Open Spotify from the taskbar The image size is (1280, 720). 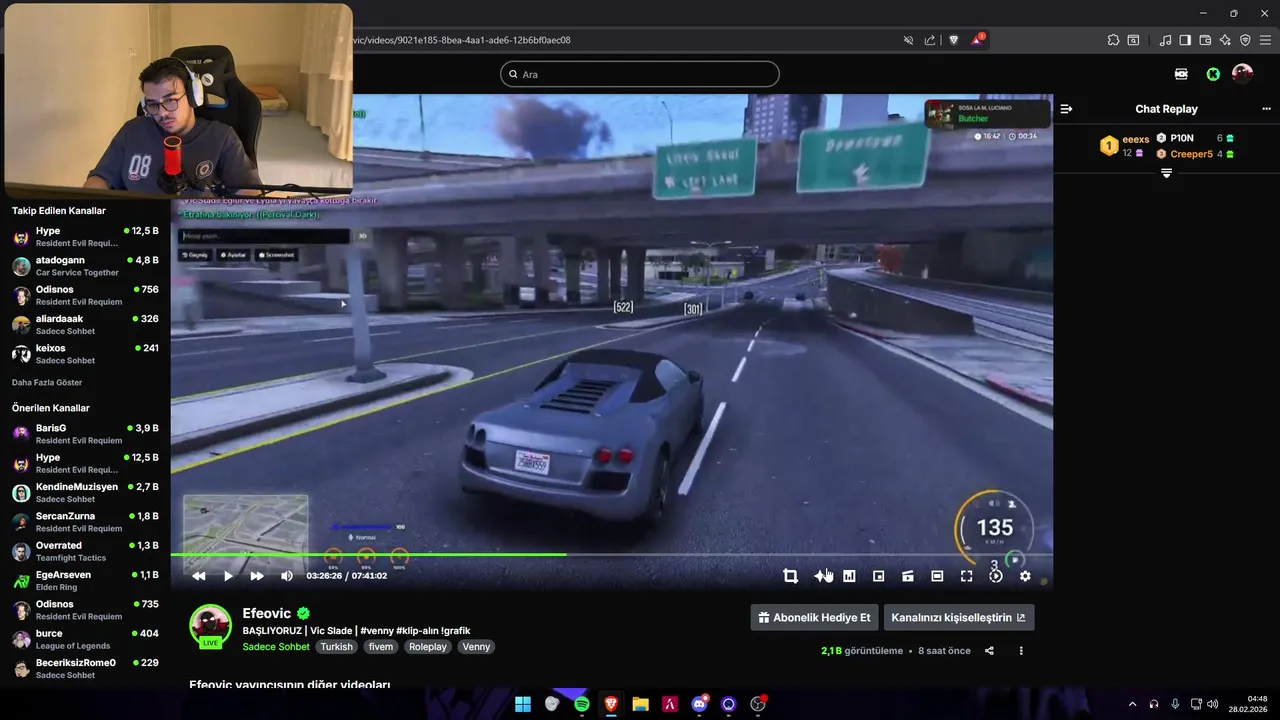[x=582, y=704]
